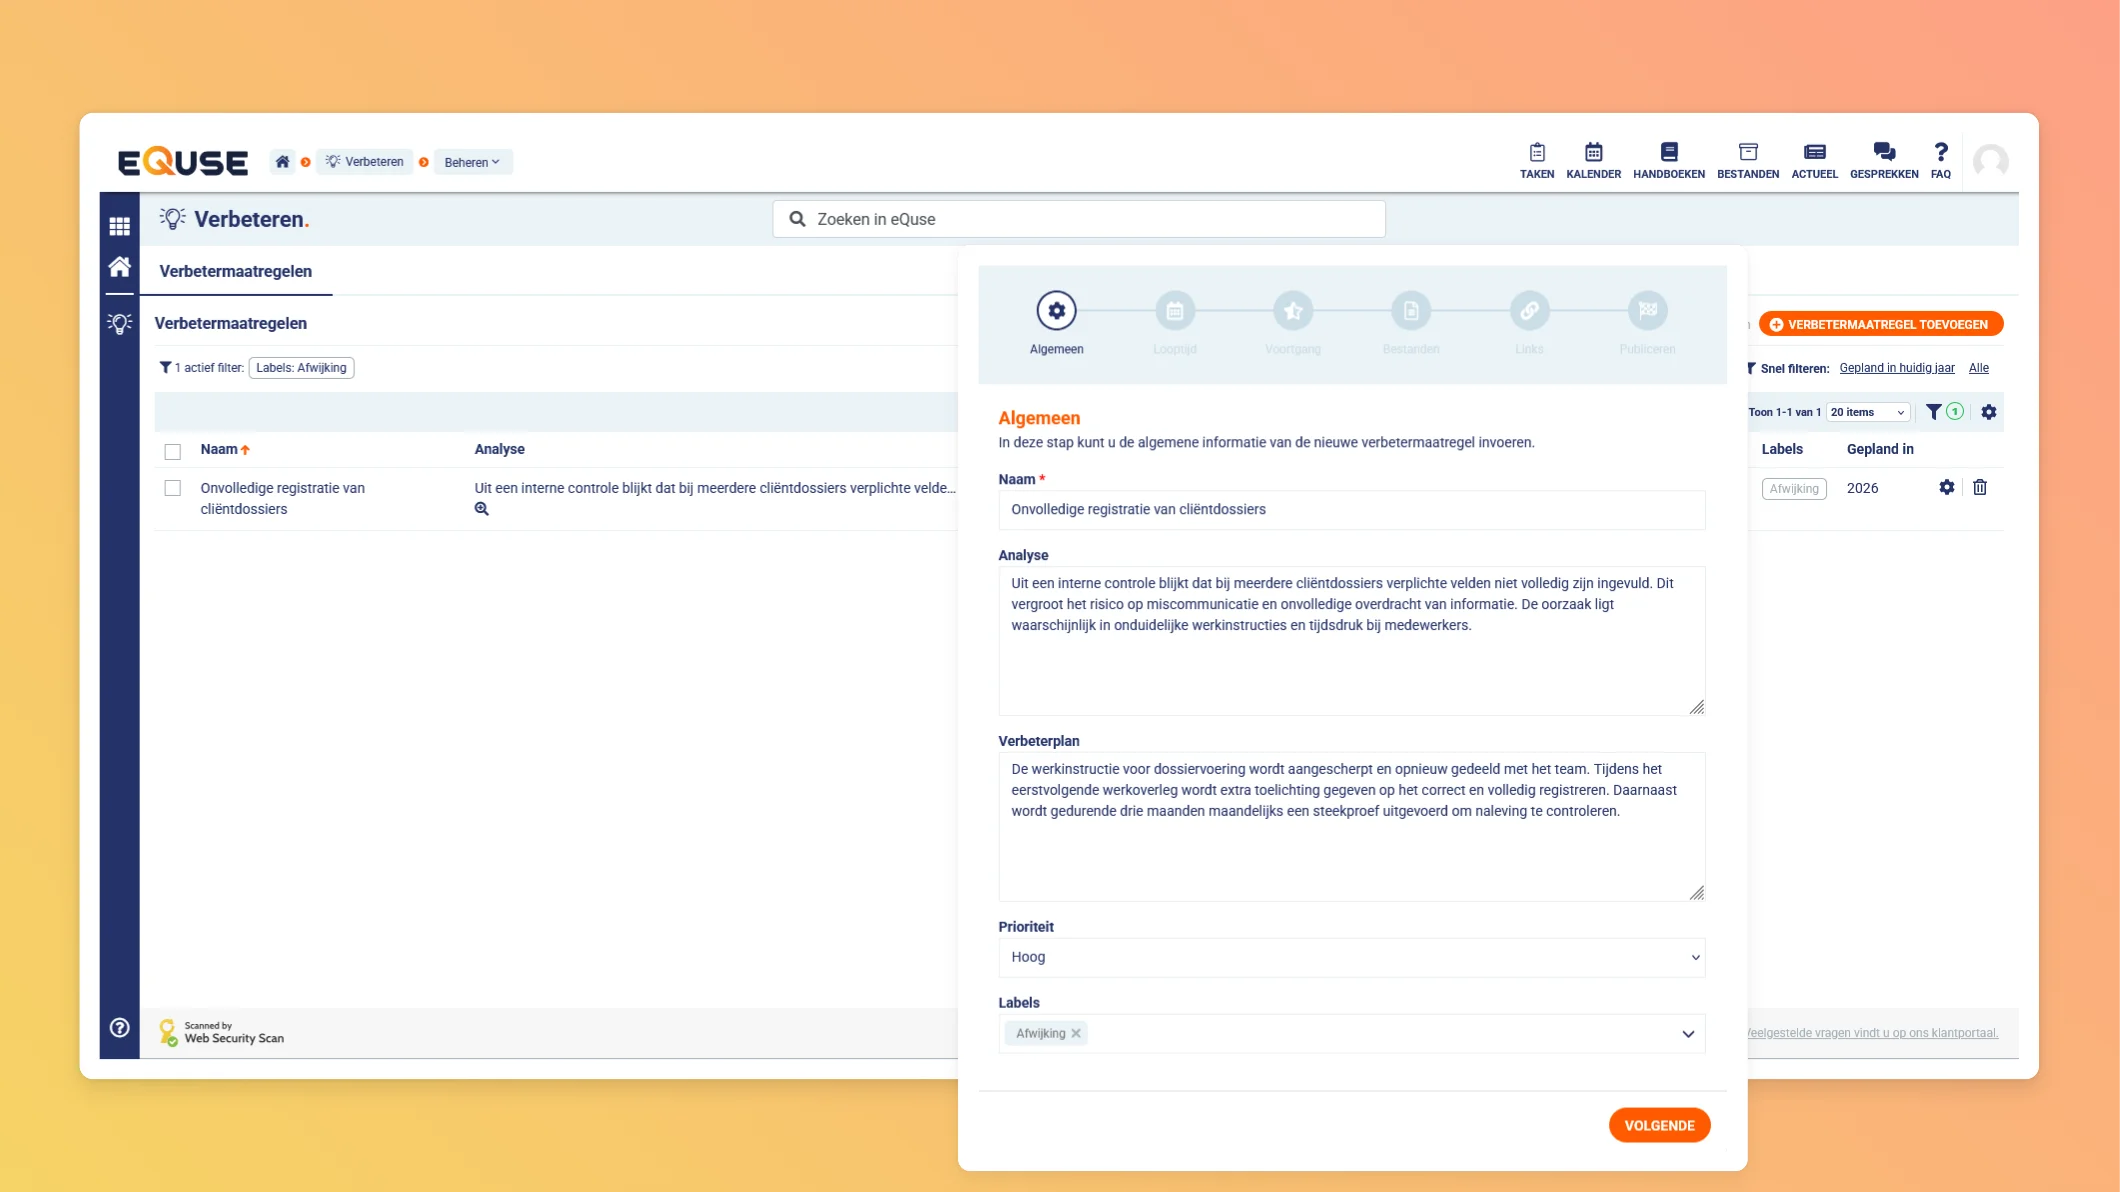2120x1192 pixels.
Task: Click magnifier icon under Analyse text
Action: point(482,509)
